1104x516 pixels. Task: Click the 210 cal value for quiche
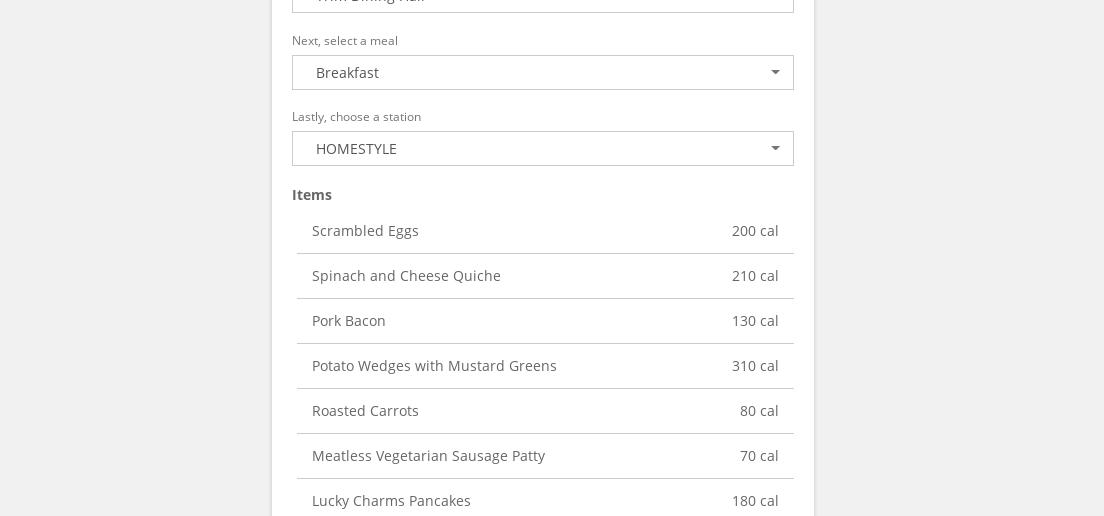[x=755, y=276]
